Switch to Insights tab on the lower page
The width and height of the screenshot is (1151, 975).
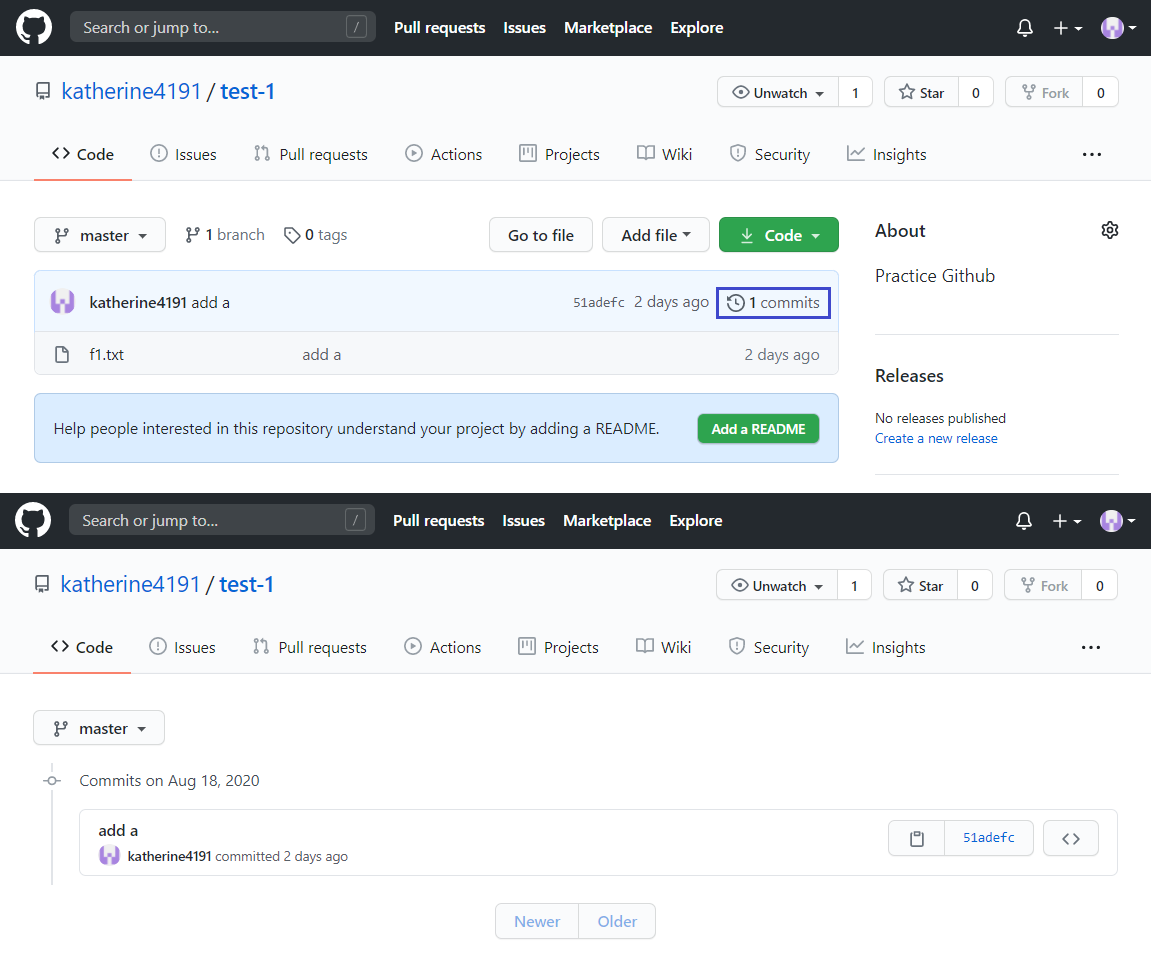(886, 648)
